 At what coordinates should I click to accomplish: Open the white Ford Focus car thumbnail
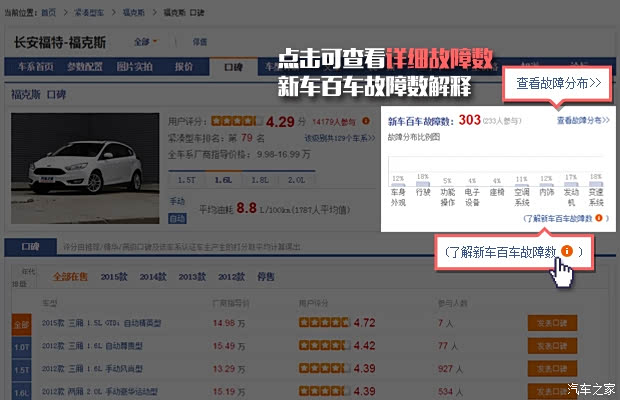pos(85,168)
